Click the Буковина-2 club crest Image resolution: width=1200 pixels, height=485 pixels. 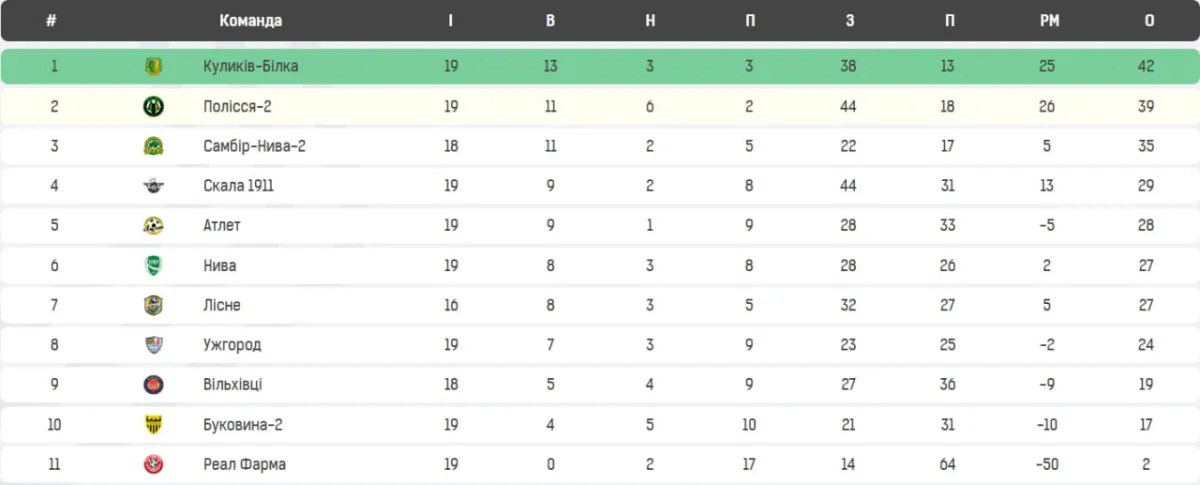click(x=153, y=425)
